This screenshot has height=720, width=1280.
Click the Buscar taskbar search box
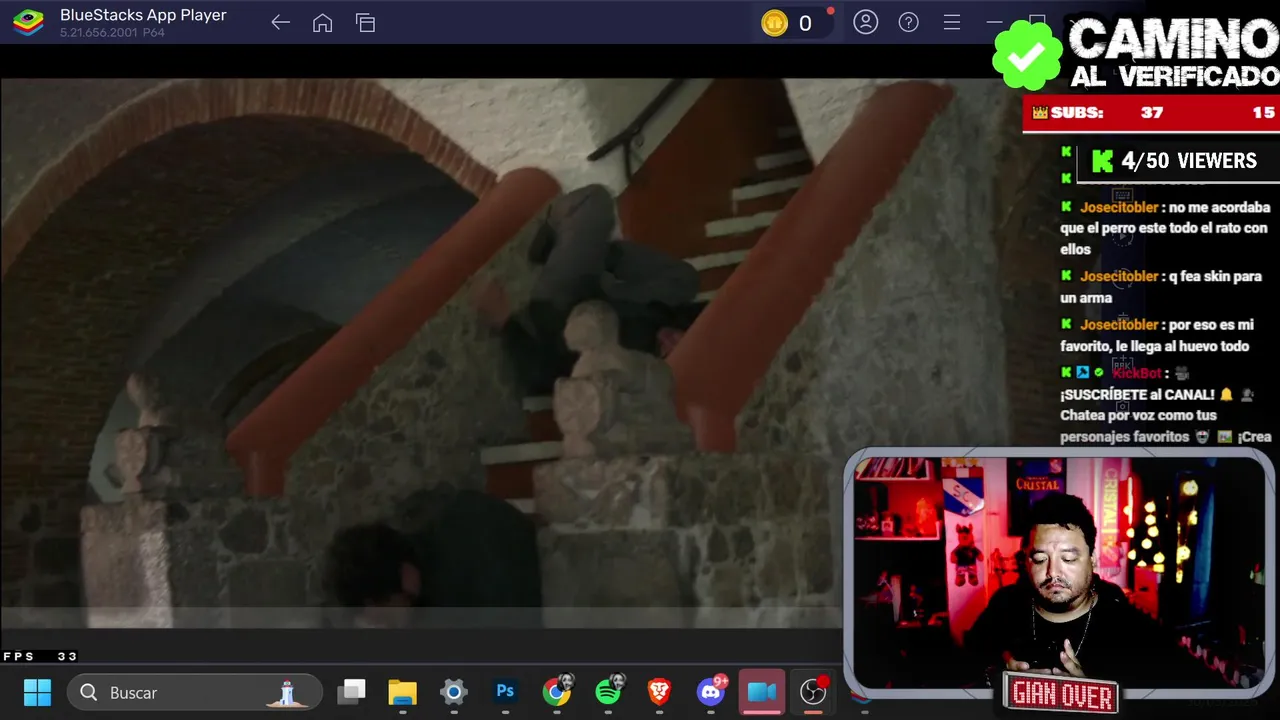point(195,692)
